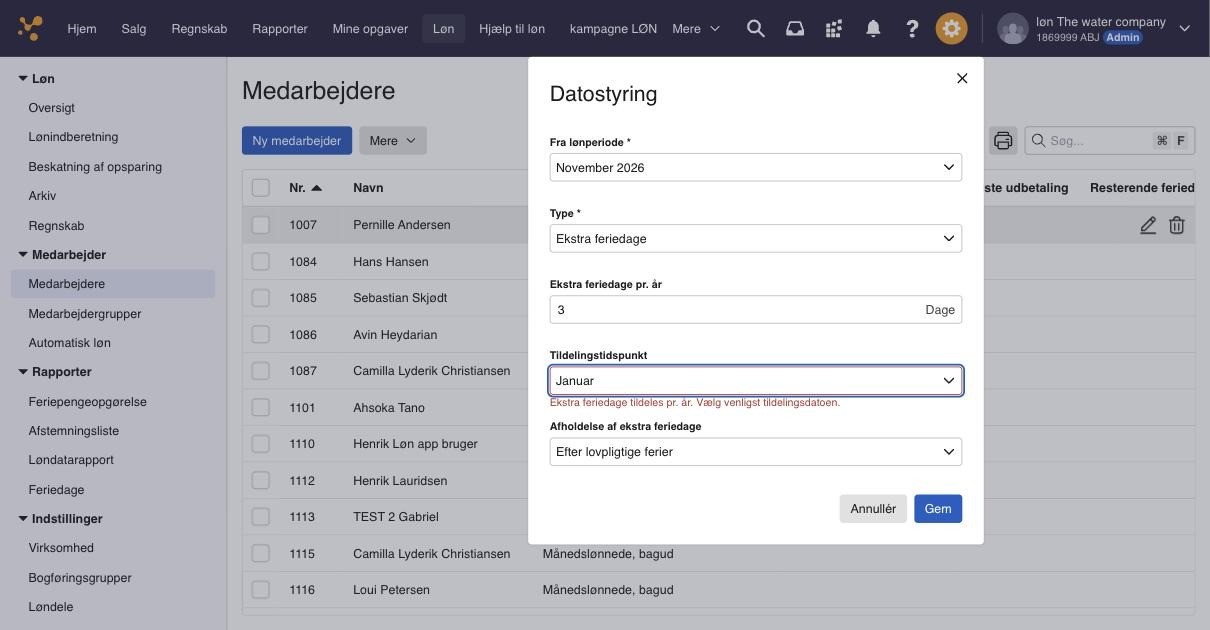1210x630 pixels.
Task: Click employee name Loui Petersen
Action: click(x=391, y=590)
